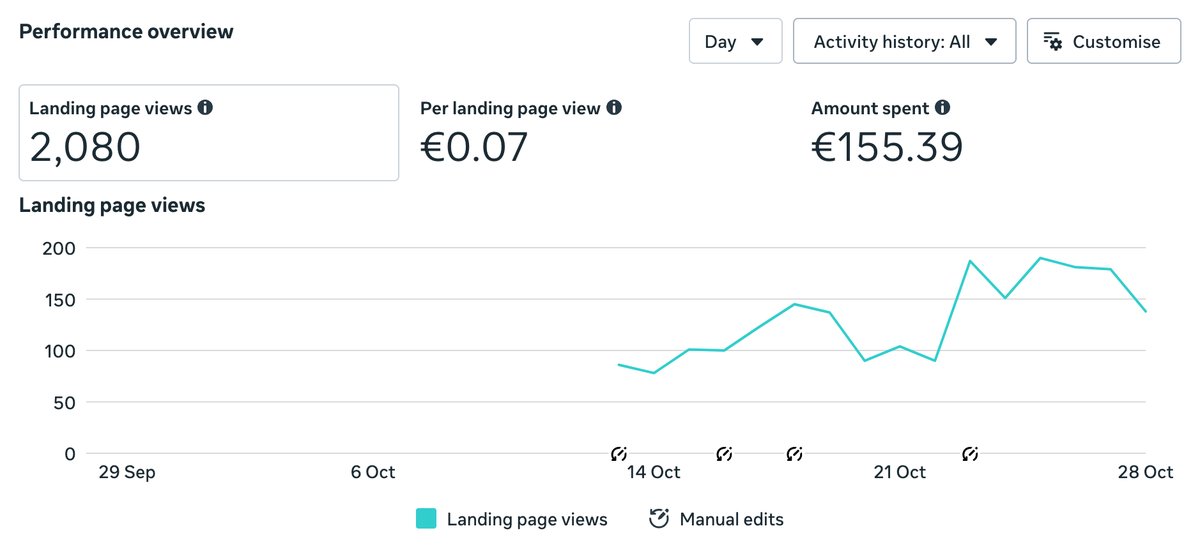Image resolution: width=1200 pixels, height=549 pixels.
Task: Click the 29 Sep axis label
Action: point(126,472)
